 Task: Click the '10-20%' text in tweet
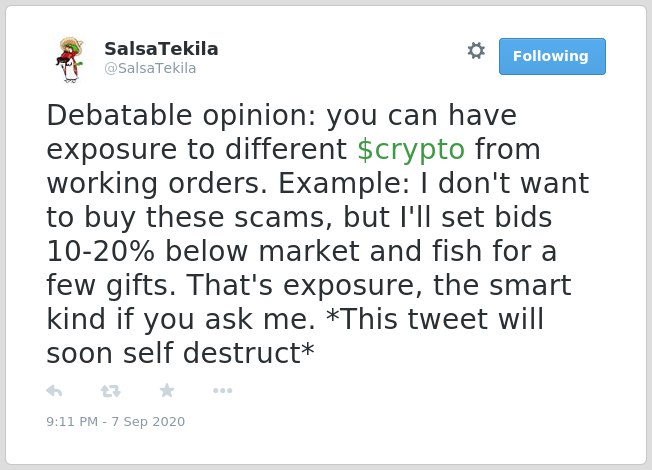(x=100, y=251)
